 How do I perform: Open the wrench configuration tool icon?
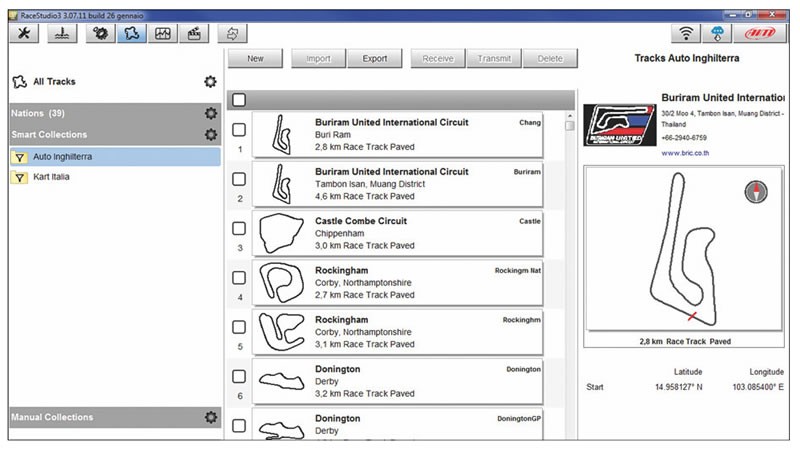pyautogui.click(x=24, y=34)
